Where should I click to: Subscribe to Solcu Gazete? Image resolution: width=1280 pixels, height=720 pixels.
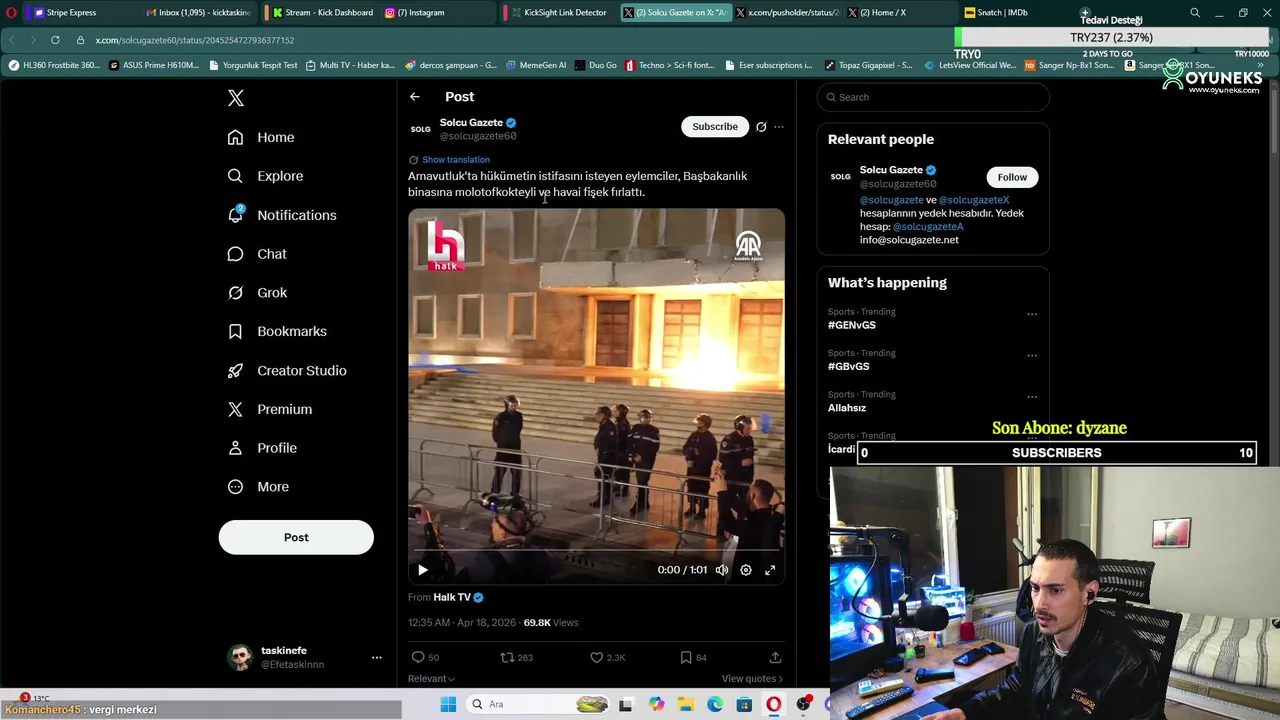click(x=715, y=126)
